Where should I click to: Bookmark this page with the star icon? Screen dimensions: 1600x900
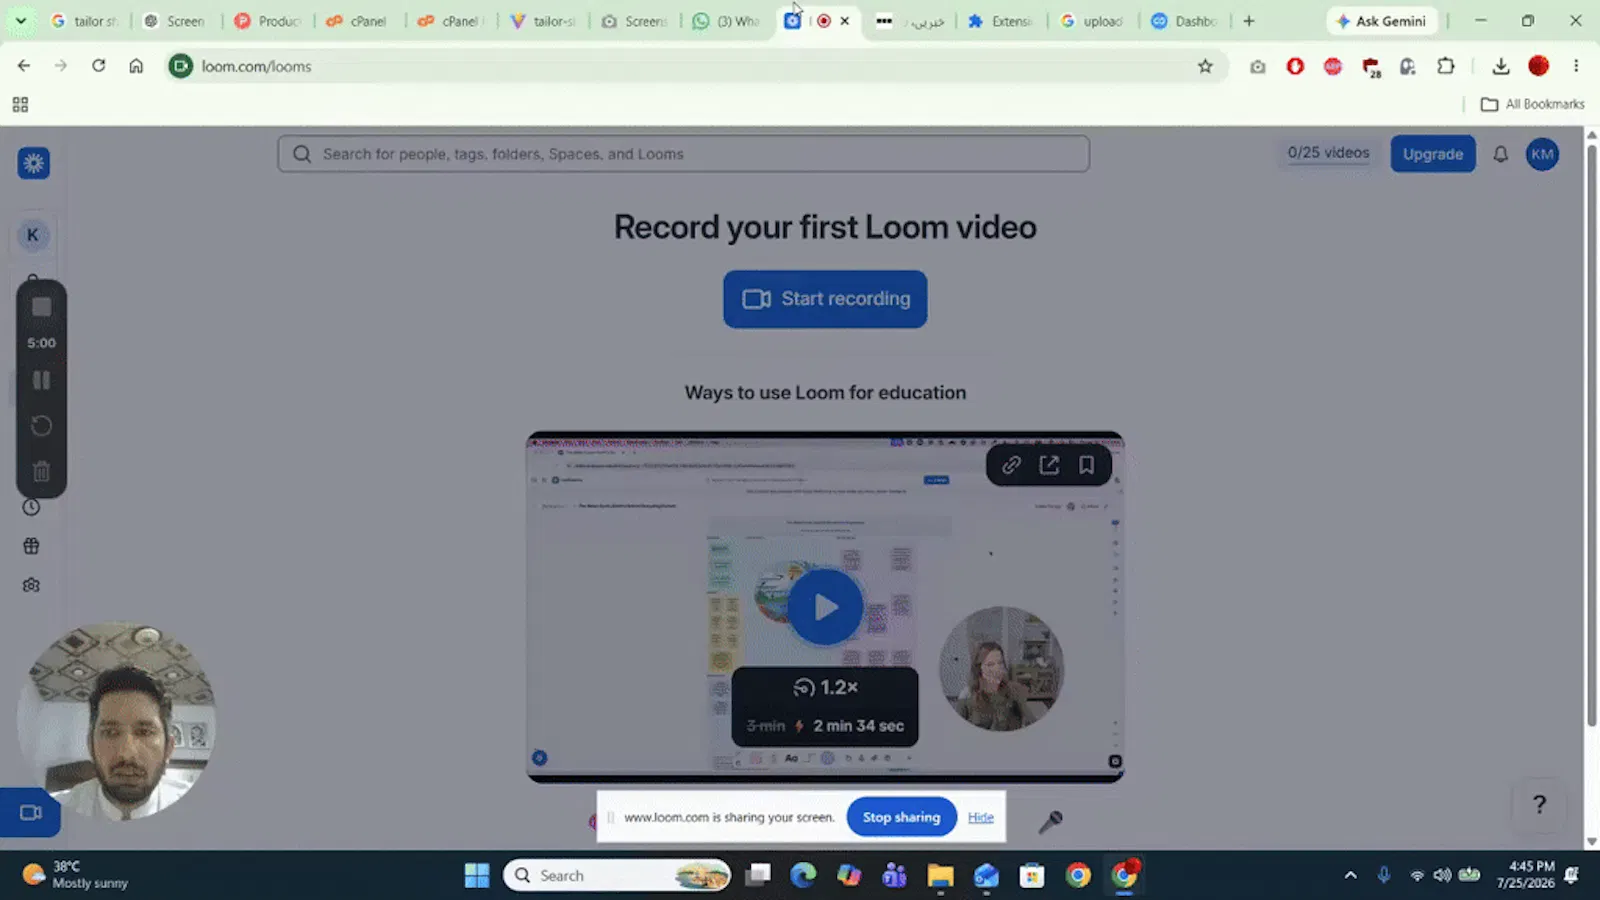click(x=1205, y=66)
